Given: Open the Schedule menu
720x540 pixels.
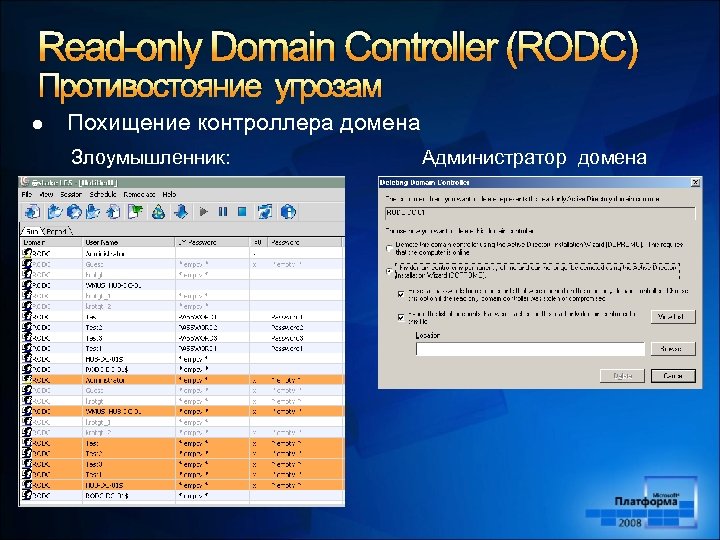Looking at the screenshot, I should (103, 194).
